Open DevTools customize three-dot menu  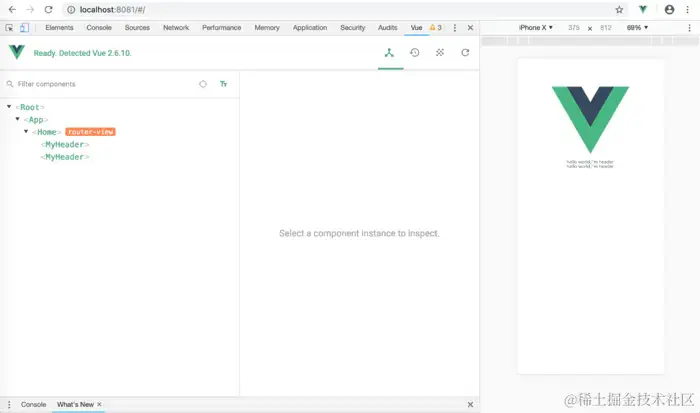point(454,28)
